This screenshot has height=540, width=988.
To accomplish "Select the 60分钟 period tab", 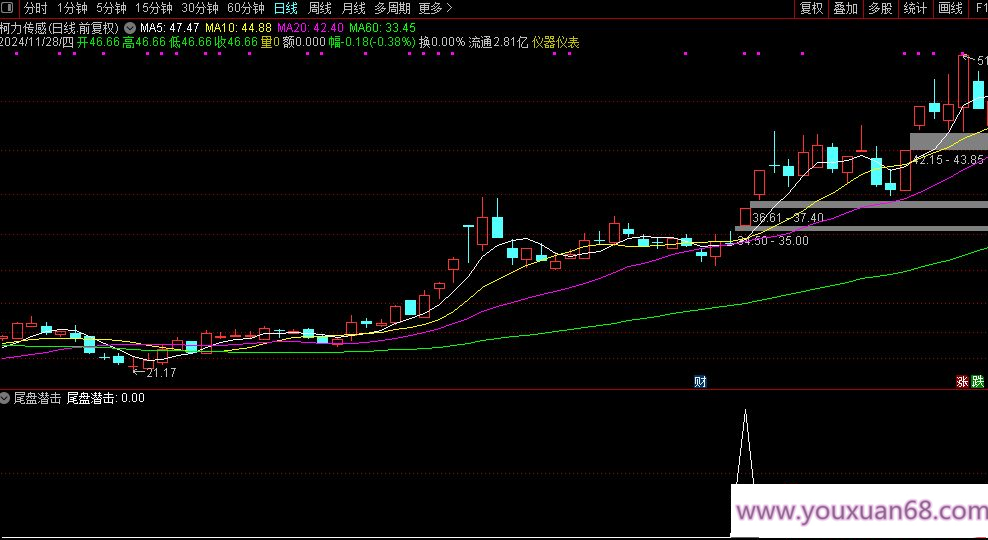I will pos(246,8).
